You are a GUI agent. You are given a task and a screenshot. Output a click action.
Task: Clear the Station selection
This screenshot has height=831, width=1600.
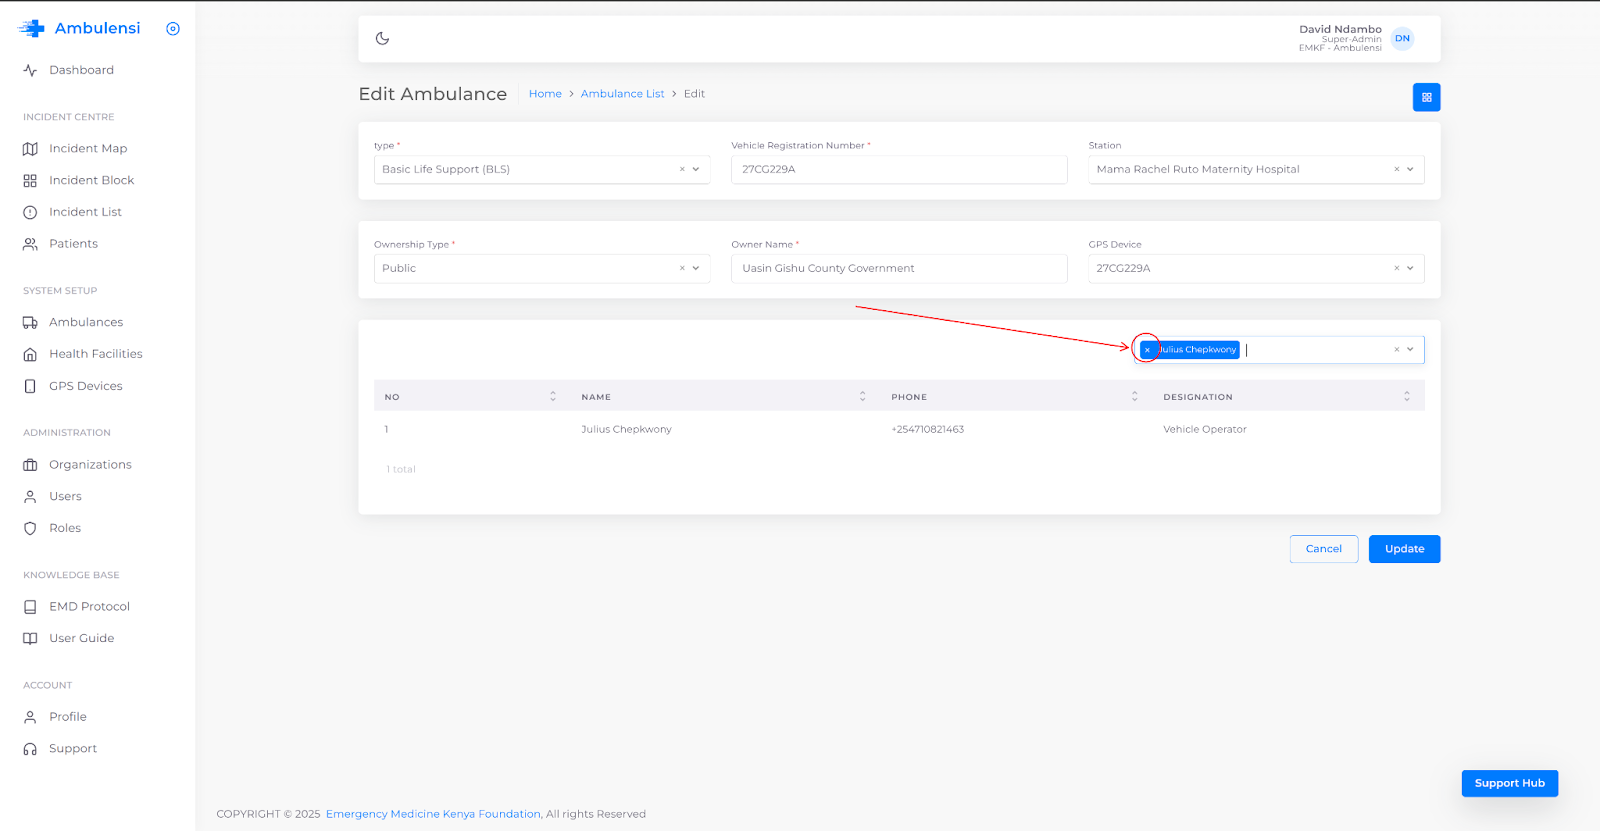pos(1396,170)
